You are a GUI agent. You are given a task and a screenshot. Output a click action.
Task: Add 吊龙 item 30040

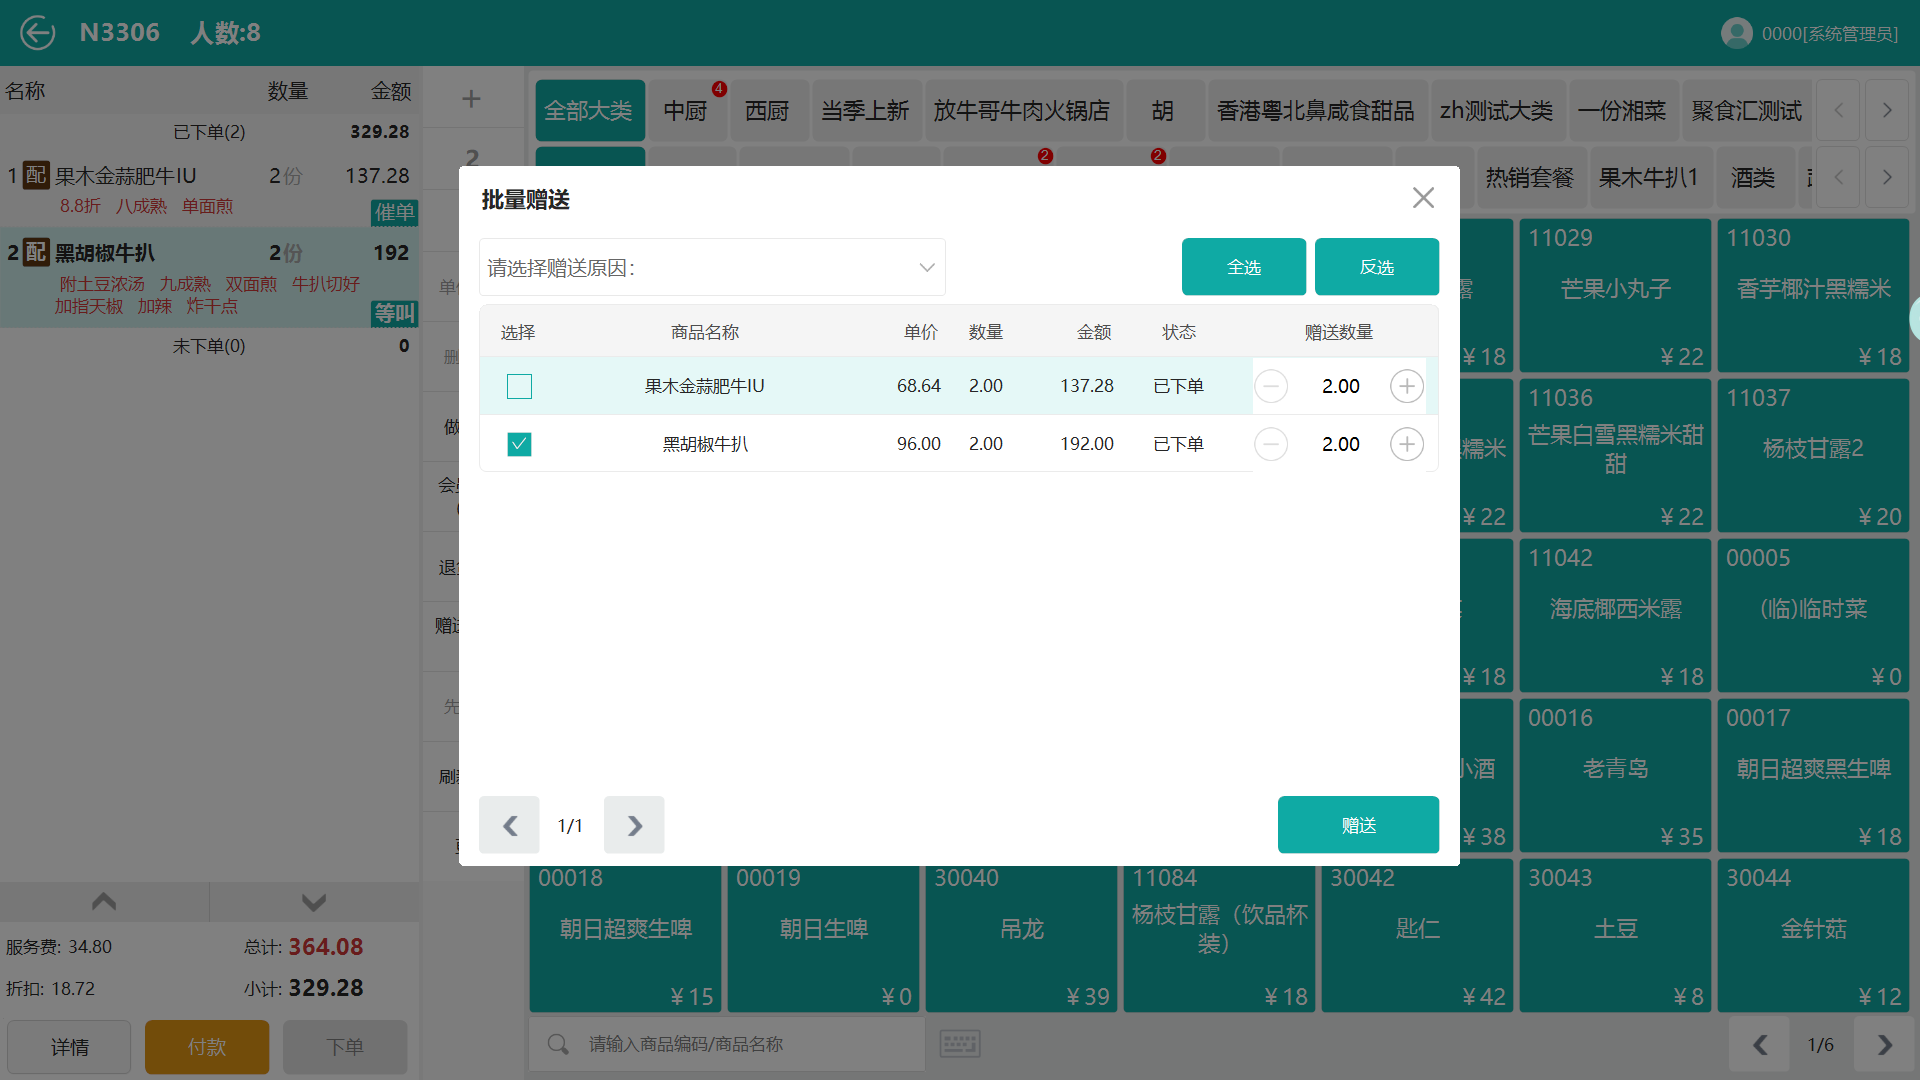coord(1021,937)
